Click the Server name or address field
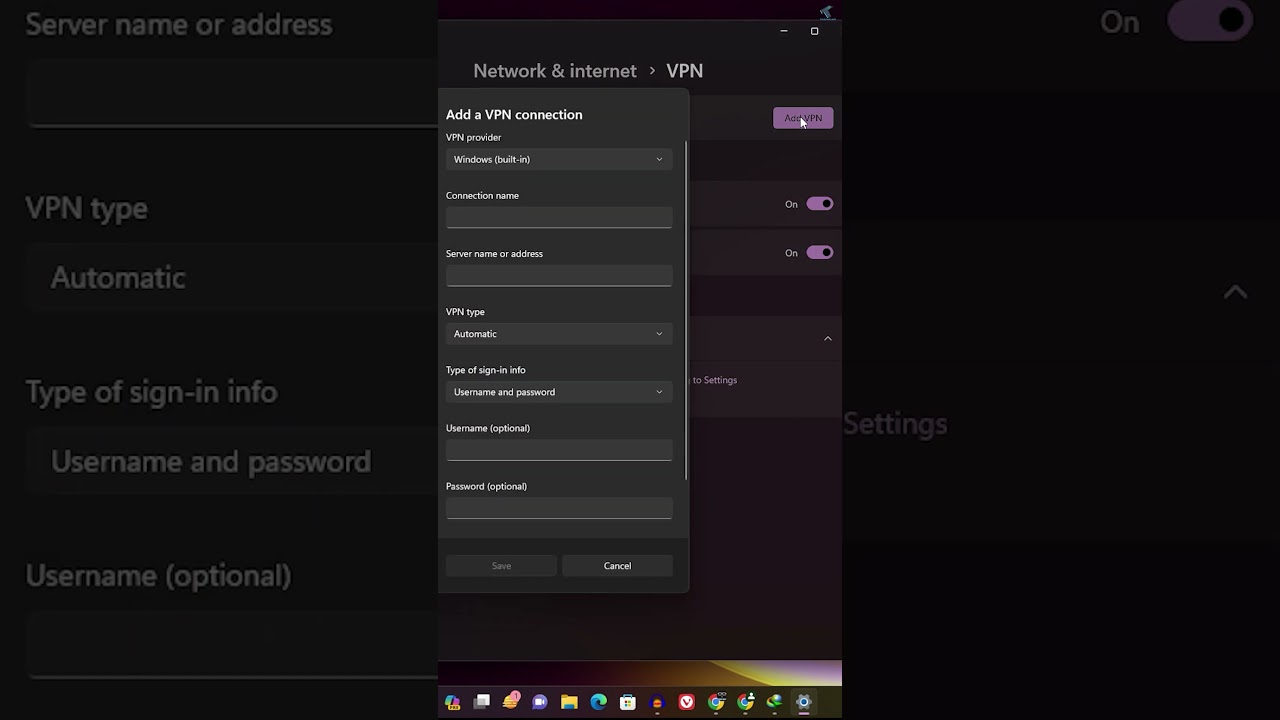1280x720 pixels. [559, 275]
